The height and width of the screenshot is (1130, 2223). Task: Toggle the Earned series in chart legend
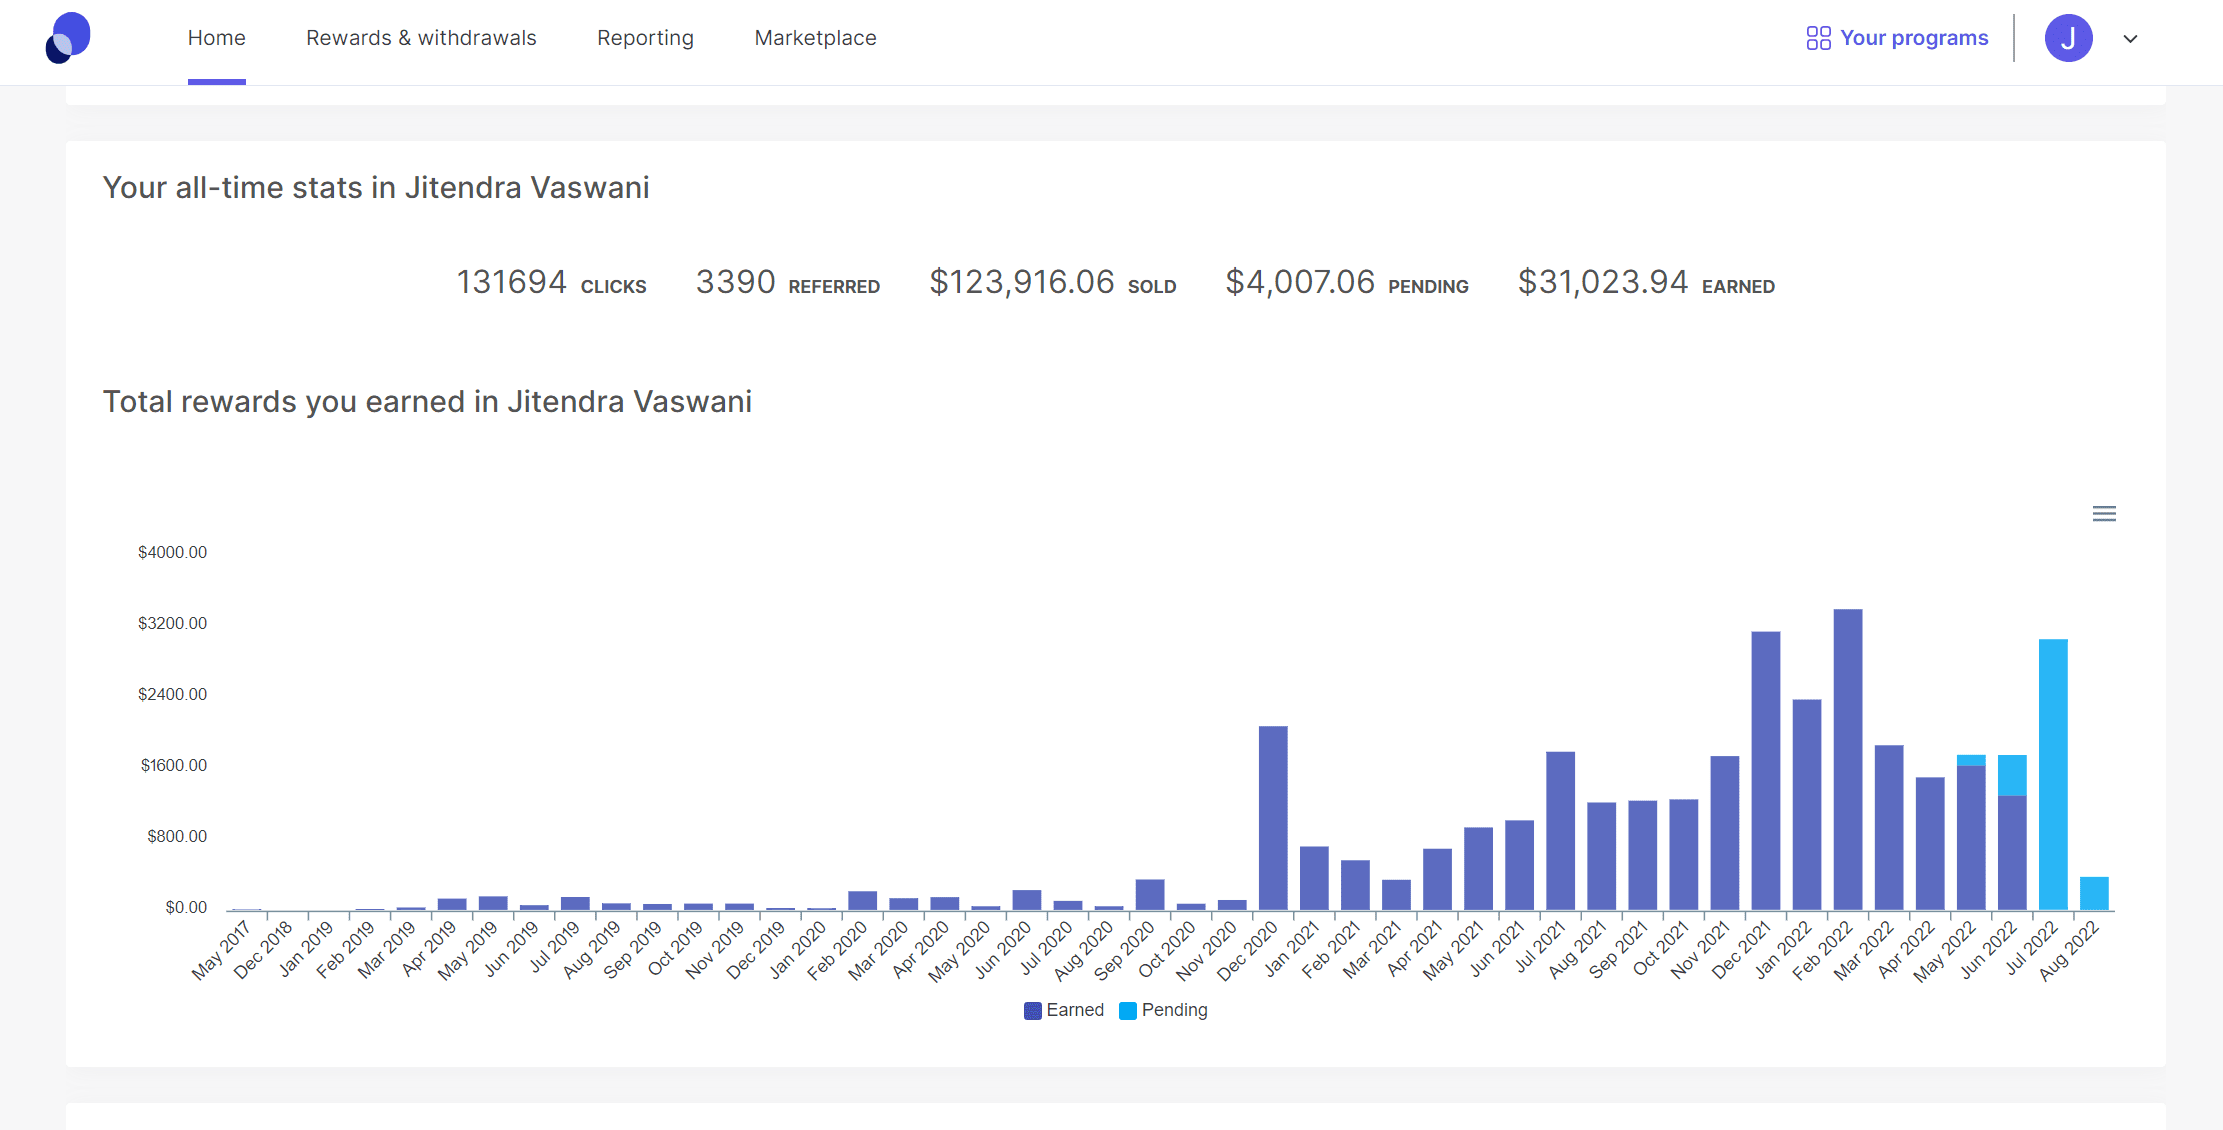tap(1075, 1010)
